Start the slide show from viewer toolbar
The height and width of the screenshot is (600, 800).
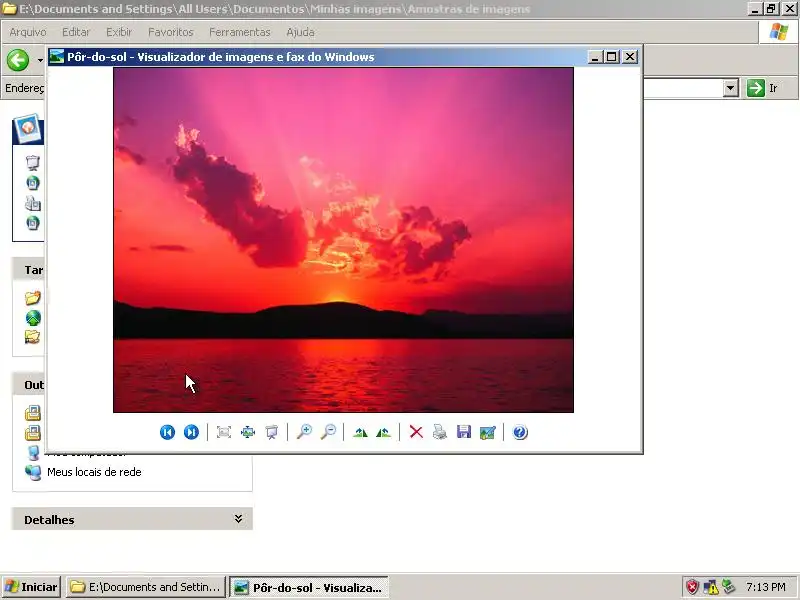pyautogui.click(x=272, y=432)
